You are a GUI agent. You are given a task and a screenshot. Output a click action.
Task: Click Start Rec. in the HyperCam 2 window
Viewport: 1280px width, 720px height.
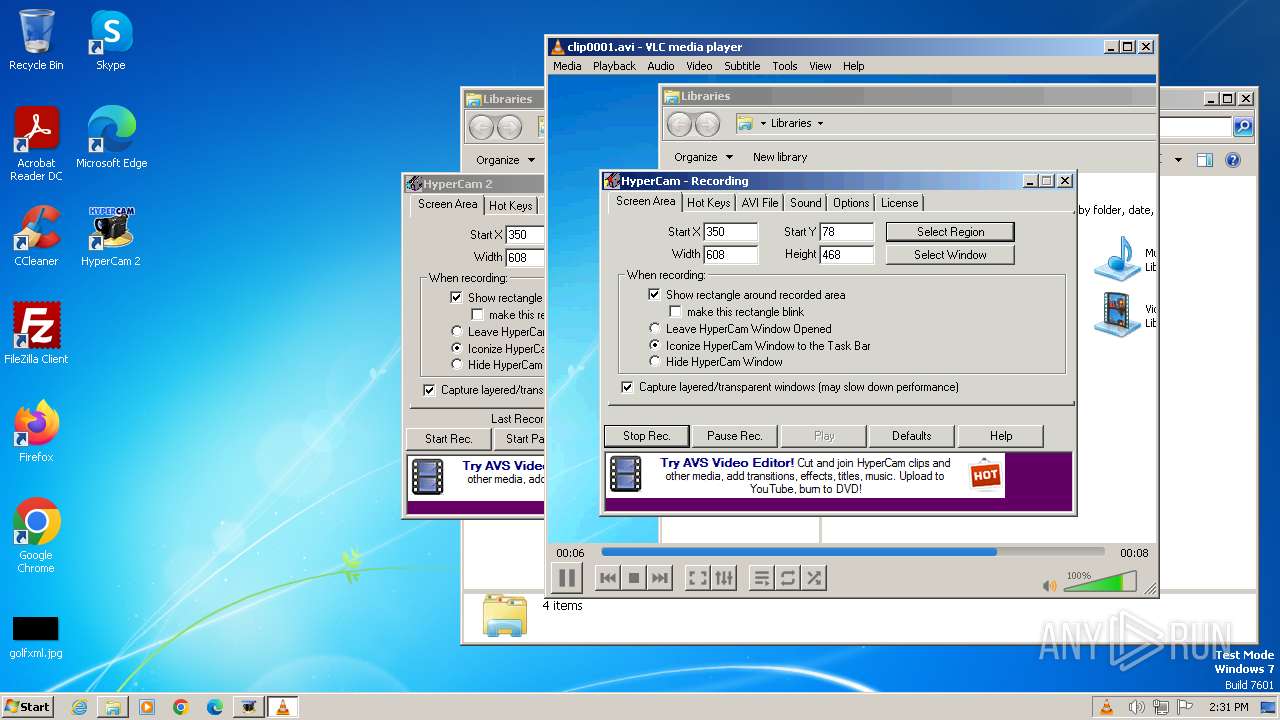pyautogui.click(x=448, y=438)
